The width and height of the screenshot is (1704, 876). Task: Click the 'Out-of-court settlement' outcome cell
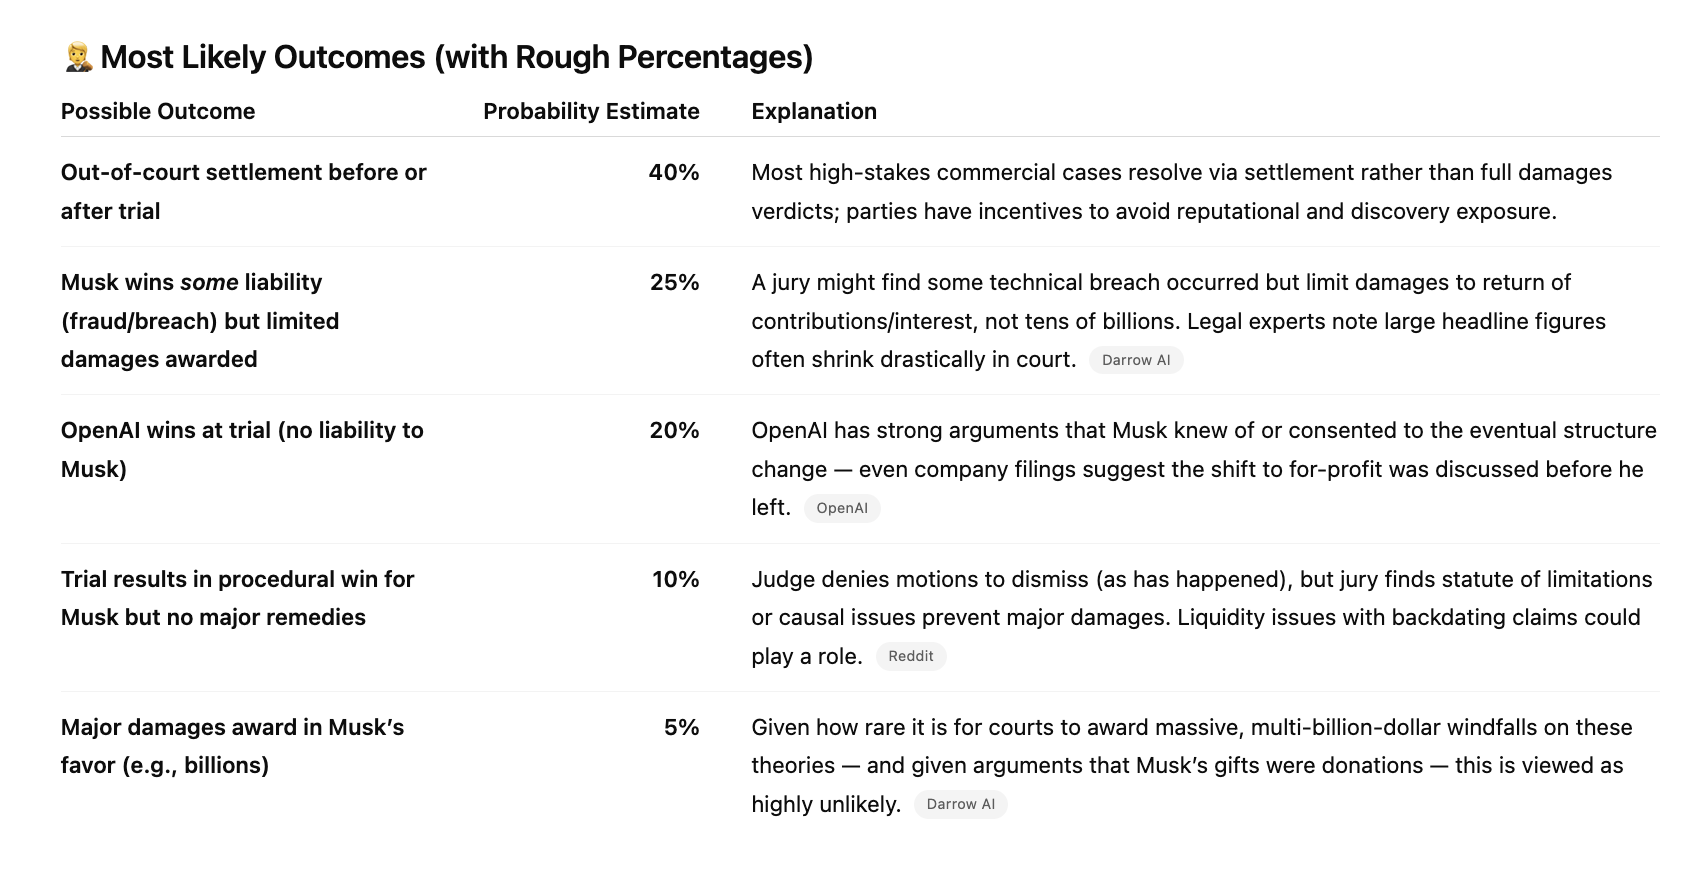243,191
